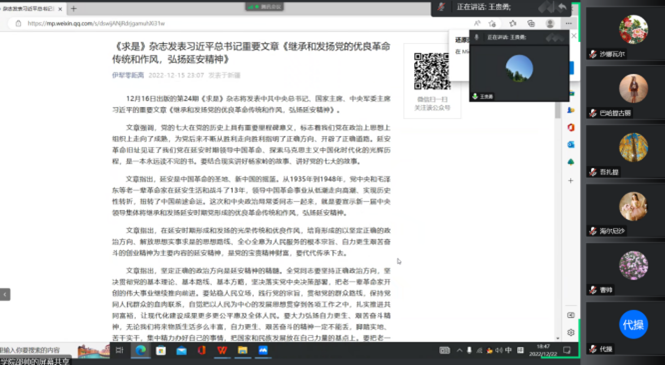Select the 沙娜瓦尔 participant tile
665x365 pixels.
[x=626, y=33]
